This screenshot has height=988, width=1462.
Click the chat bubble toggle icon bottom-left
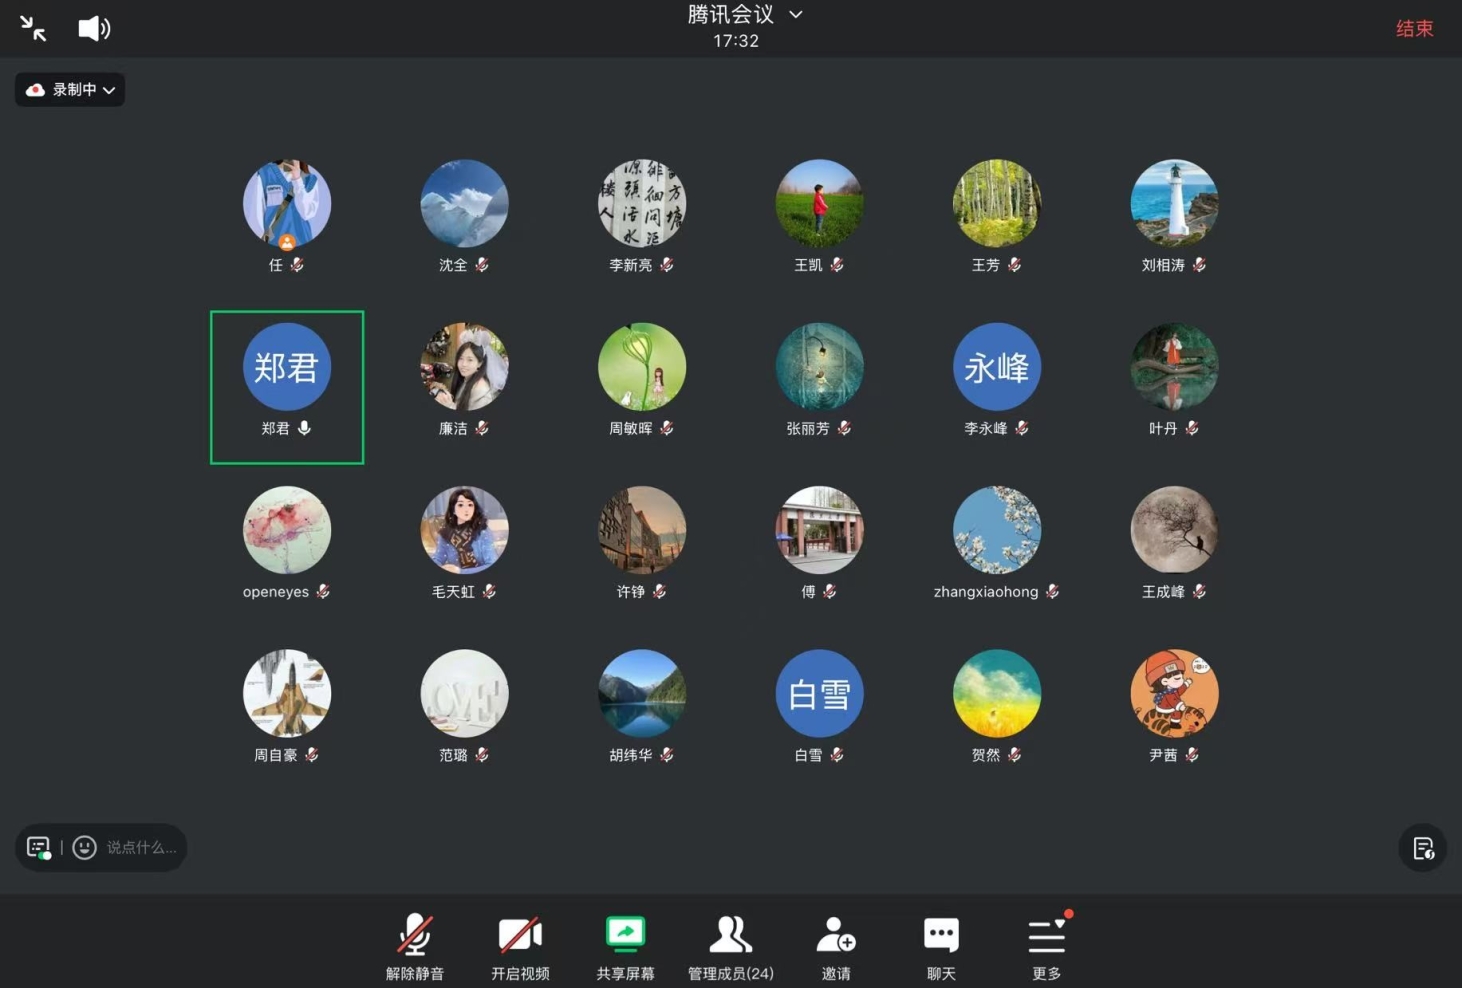pyautogui.click(x=39, y=847)
